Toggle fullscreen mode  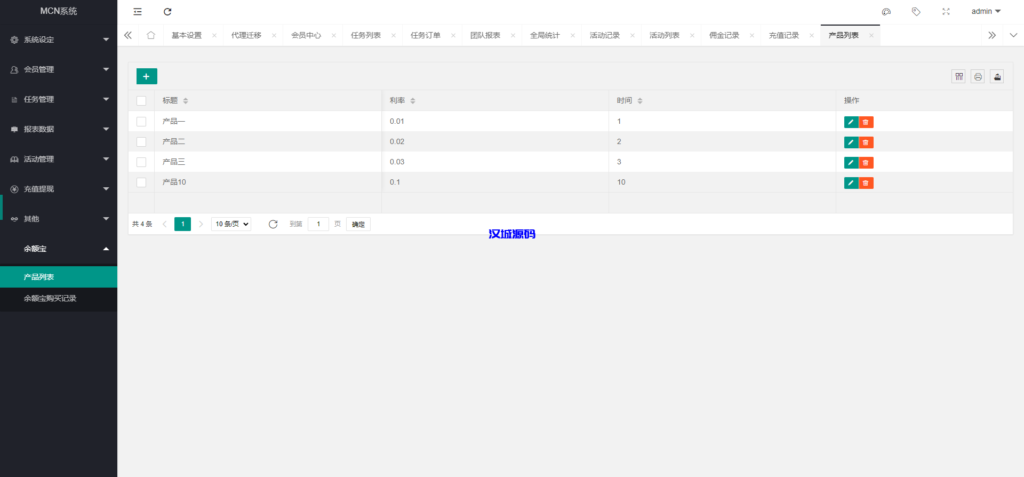pyautogui.click(x=945, y=12)
